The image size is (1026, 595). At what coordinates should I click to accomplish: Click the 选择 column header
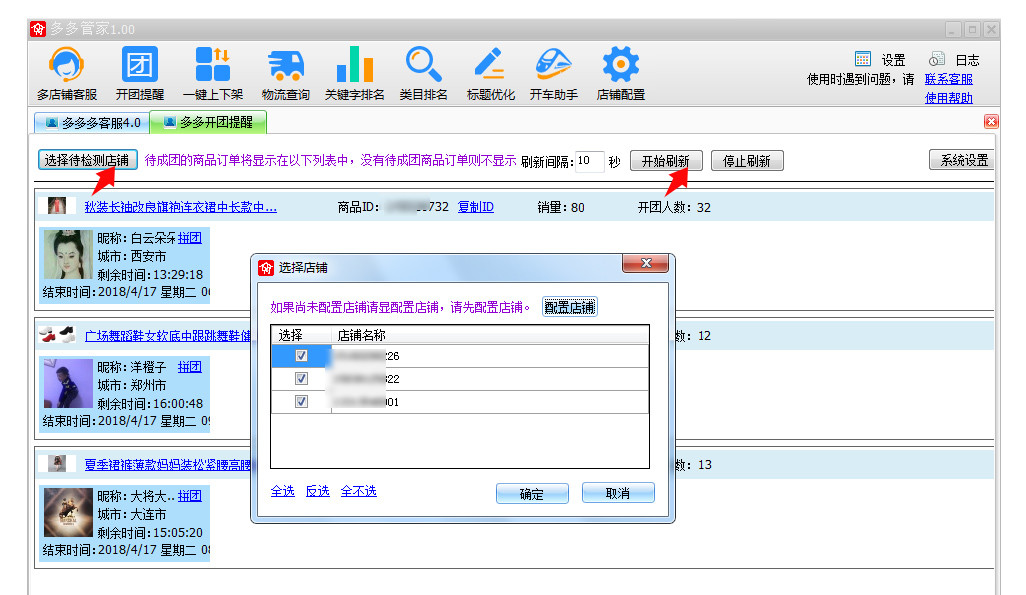pyautogui.click(x=301, y=334)
